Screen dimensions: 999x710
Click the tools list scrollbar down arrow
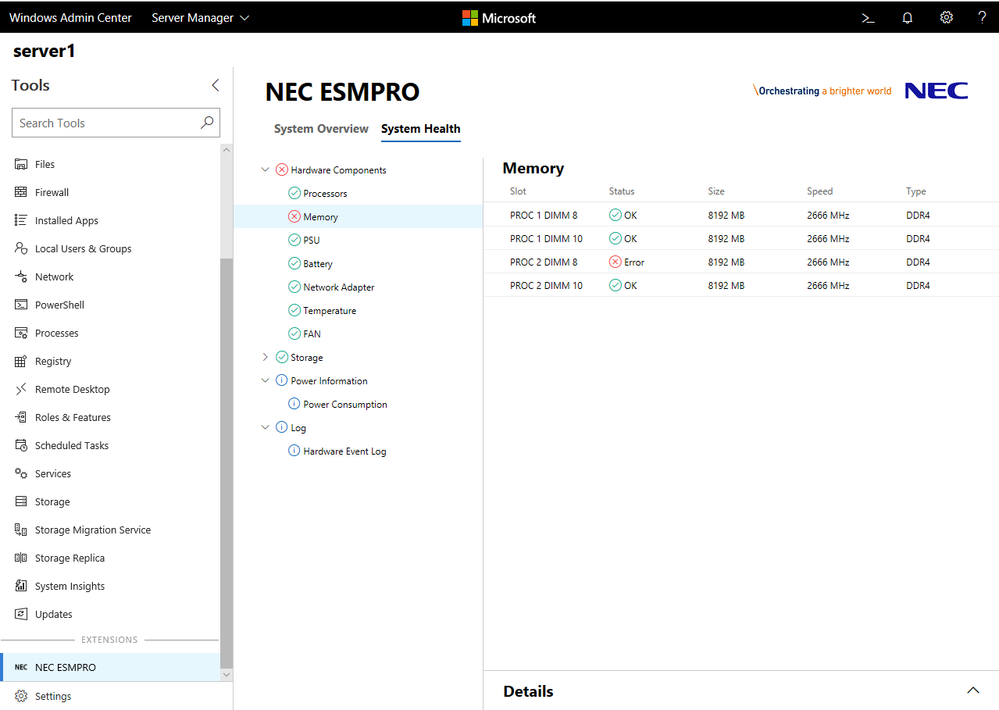226,674
